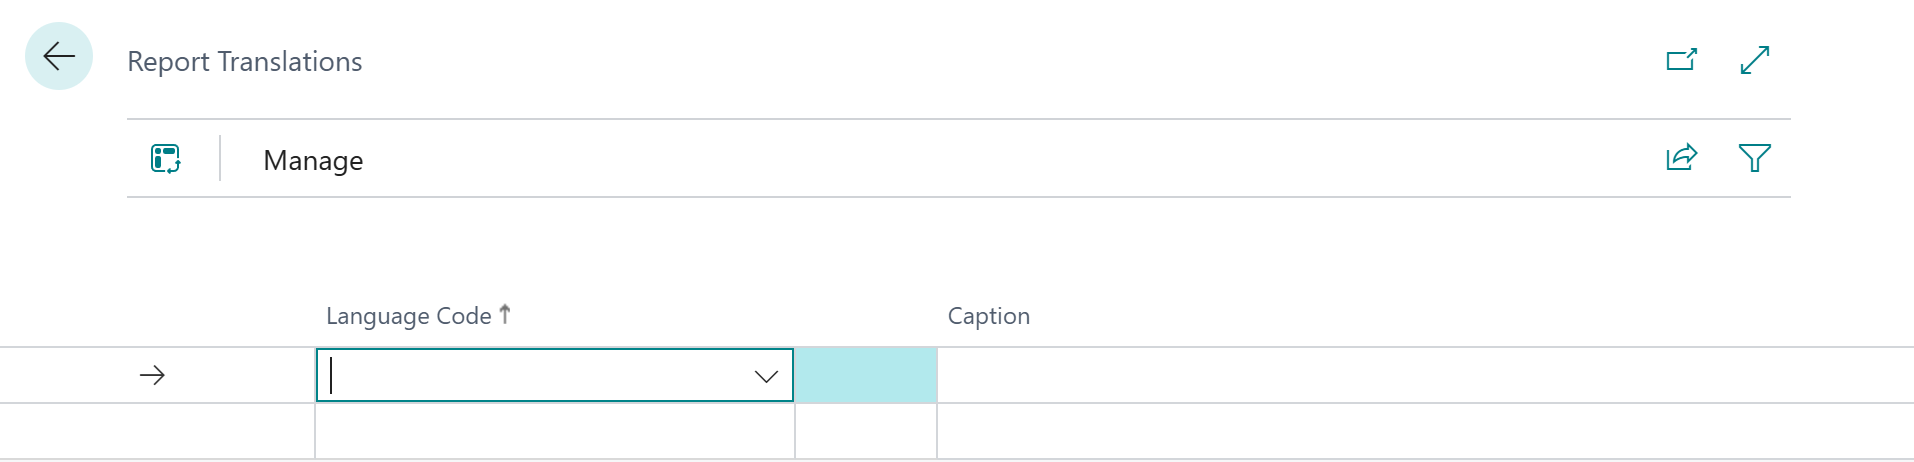Open the filter pane with funnel icon
The image size is (1914, 462).
tap(1754, 158)
